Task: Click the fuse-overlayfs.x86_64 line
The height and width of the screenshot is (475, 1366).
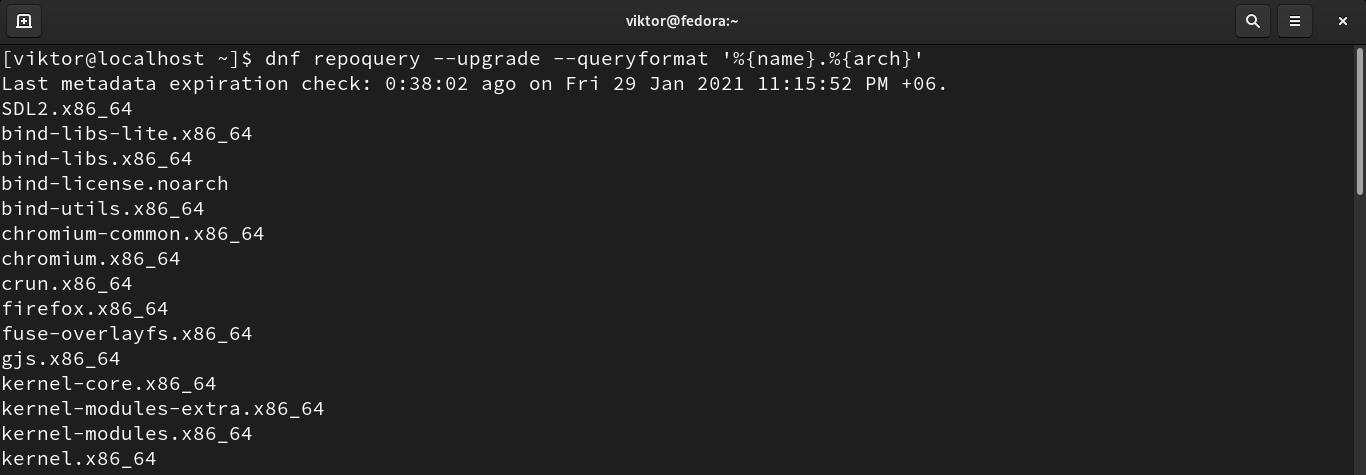Action: [127, 334]
